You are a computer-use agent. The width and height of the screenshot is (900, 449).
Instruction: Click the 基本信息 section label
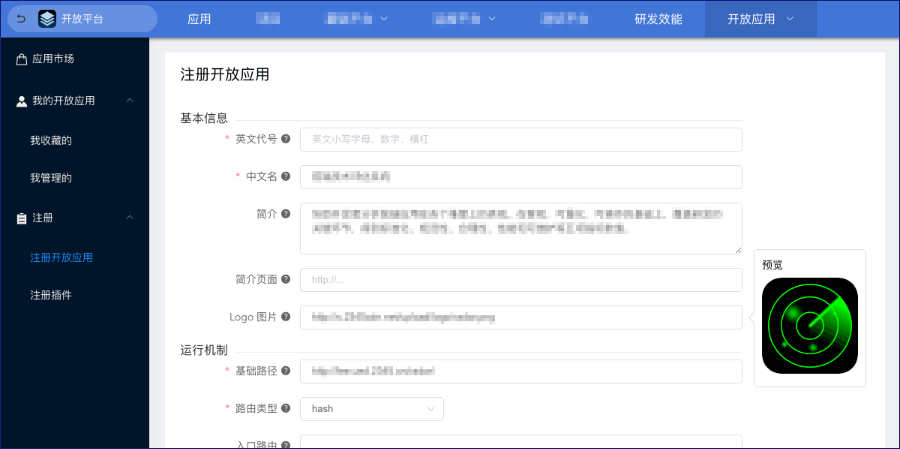(204, 118)
